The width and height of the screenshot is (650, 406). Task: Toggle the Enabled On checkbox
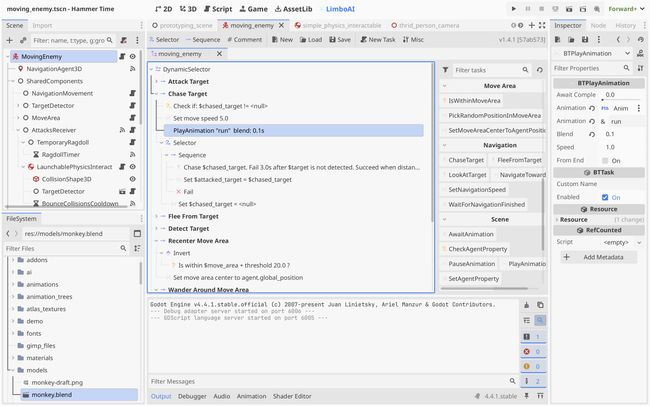[x=605, y=197]
